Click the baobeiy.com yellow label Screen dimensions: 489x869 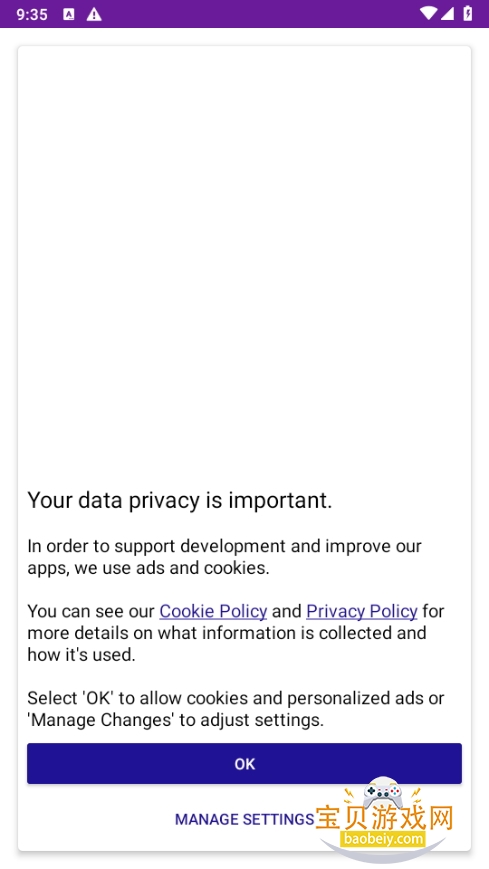383,839
